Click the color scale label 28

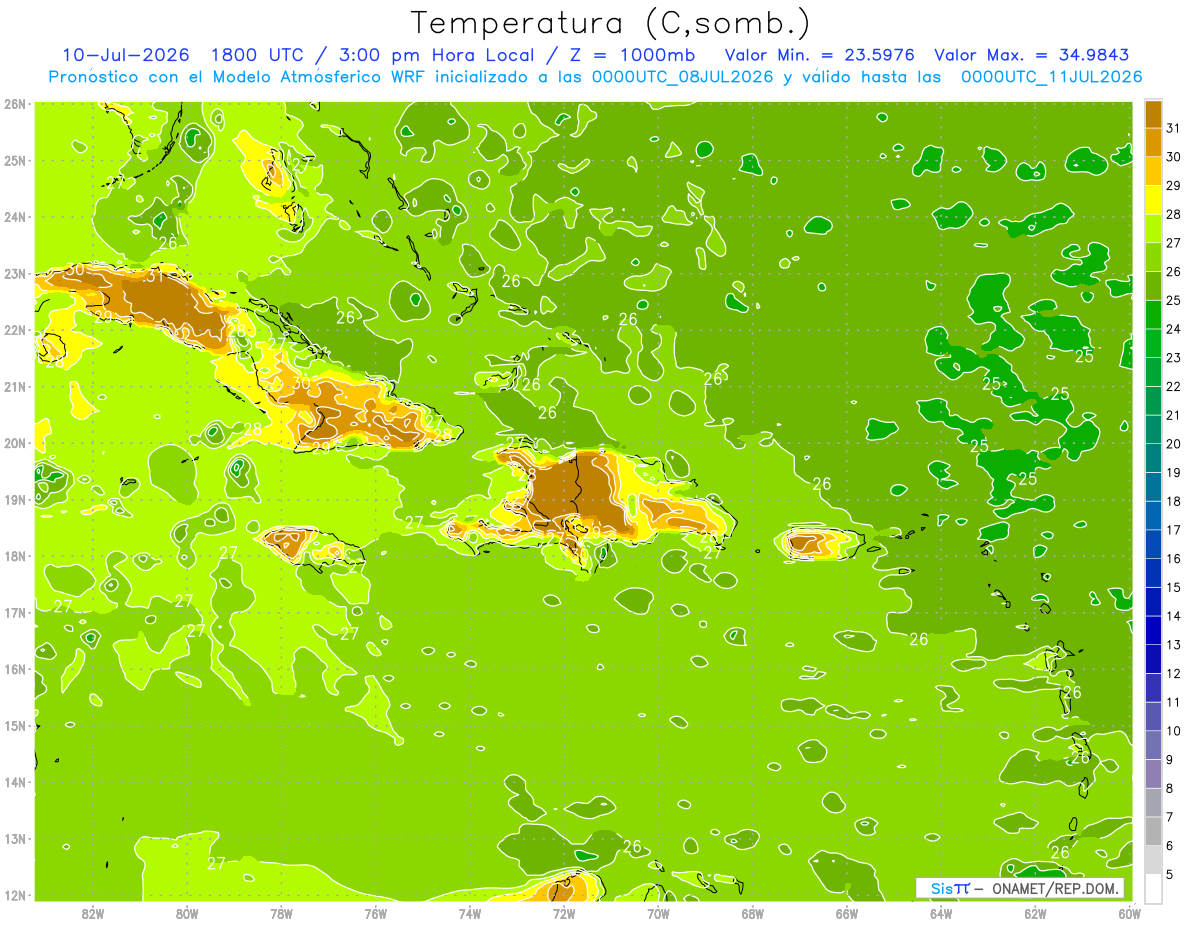[1173, 214]
